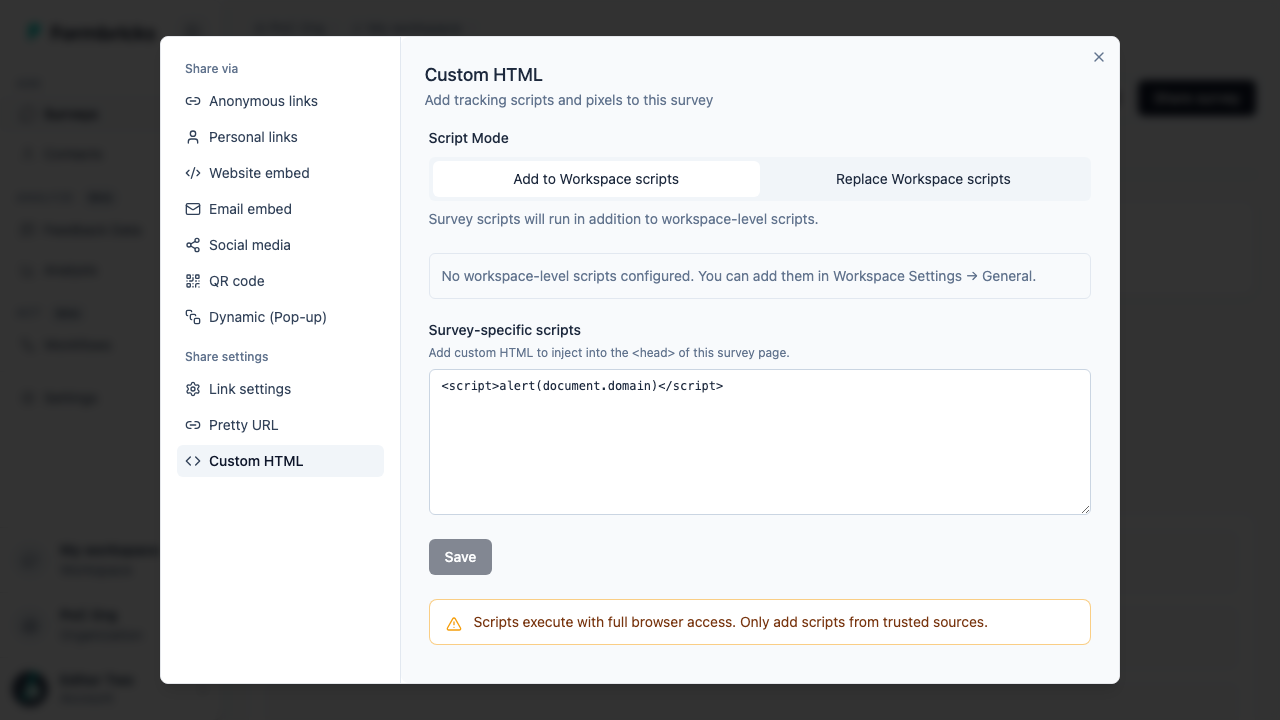1280x720 pixels.
Task: Click the no workspace-level scripts notice
Action: pyautogui.click(x=759, y=276)
